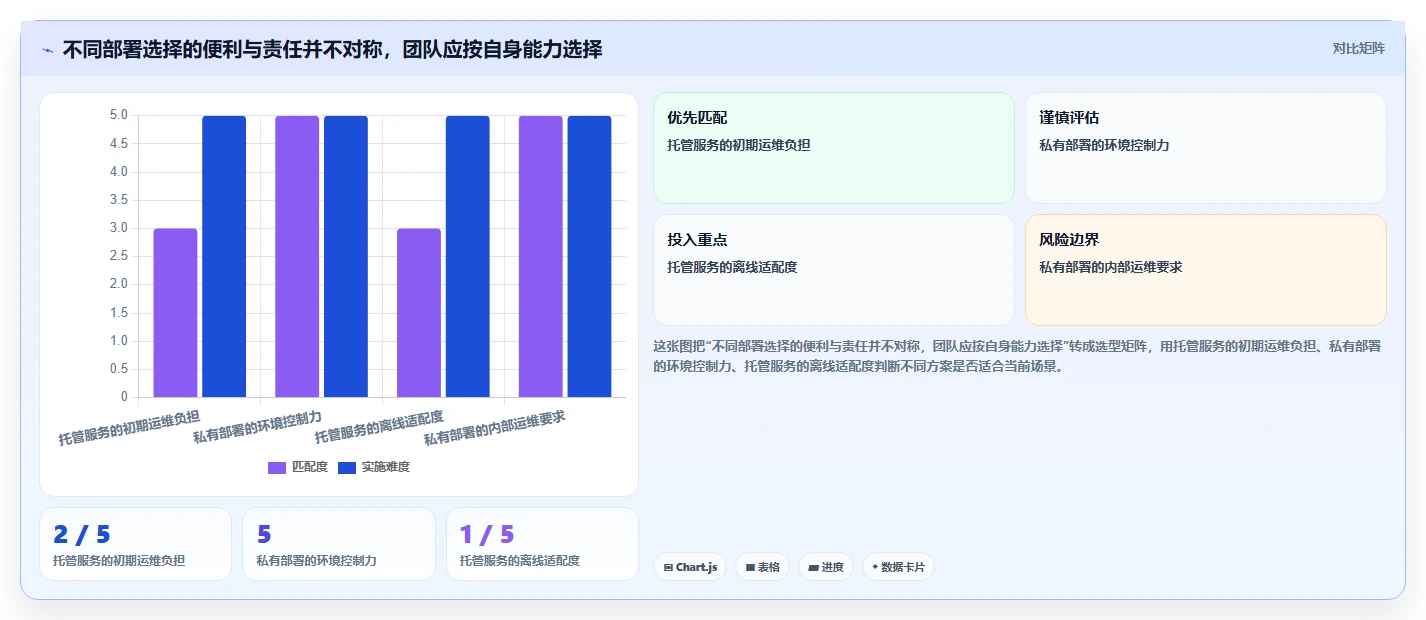This screenshot has width=1426, height=620.
Task: Select the 谨慎评估 matrix card
Action: pyautogui.click(x=1206, y=148)
